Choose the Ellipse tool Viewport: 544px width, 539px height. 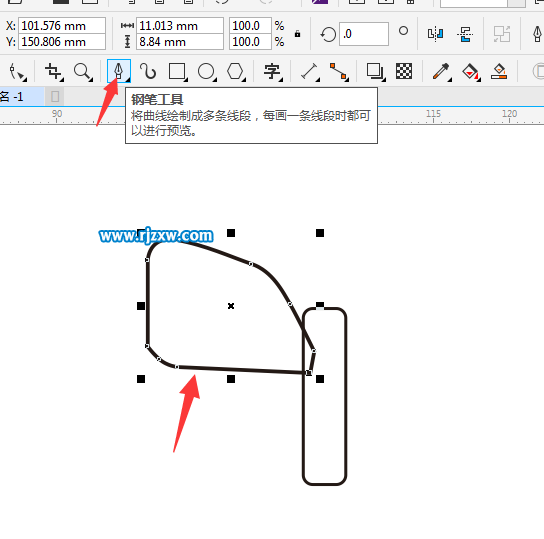[207, 72]
